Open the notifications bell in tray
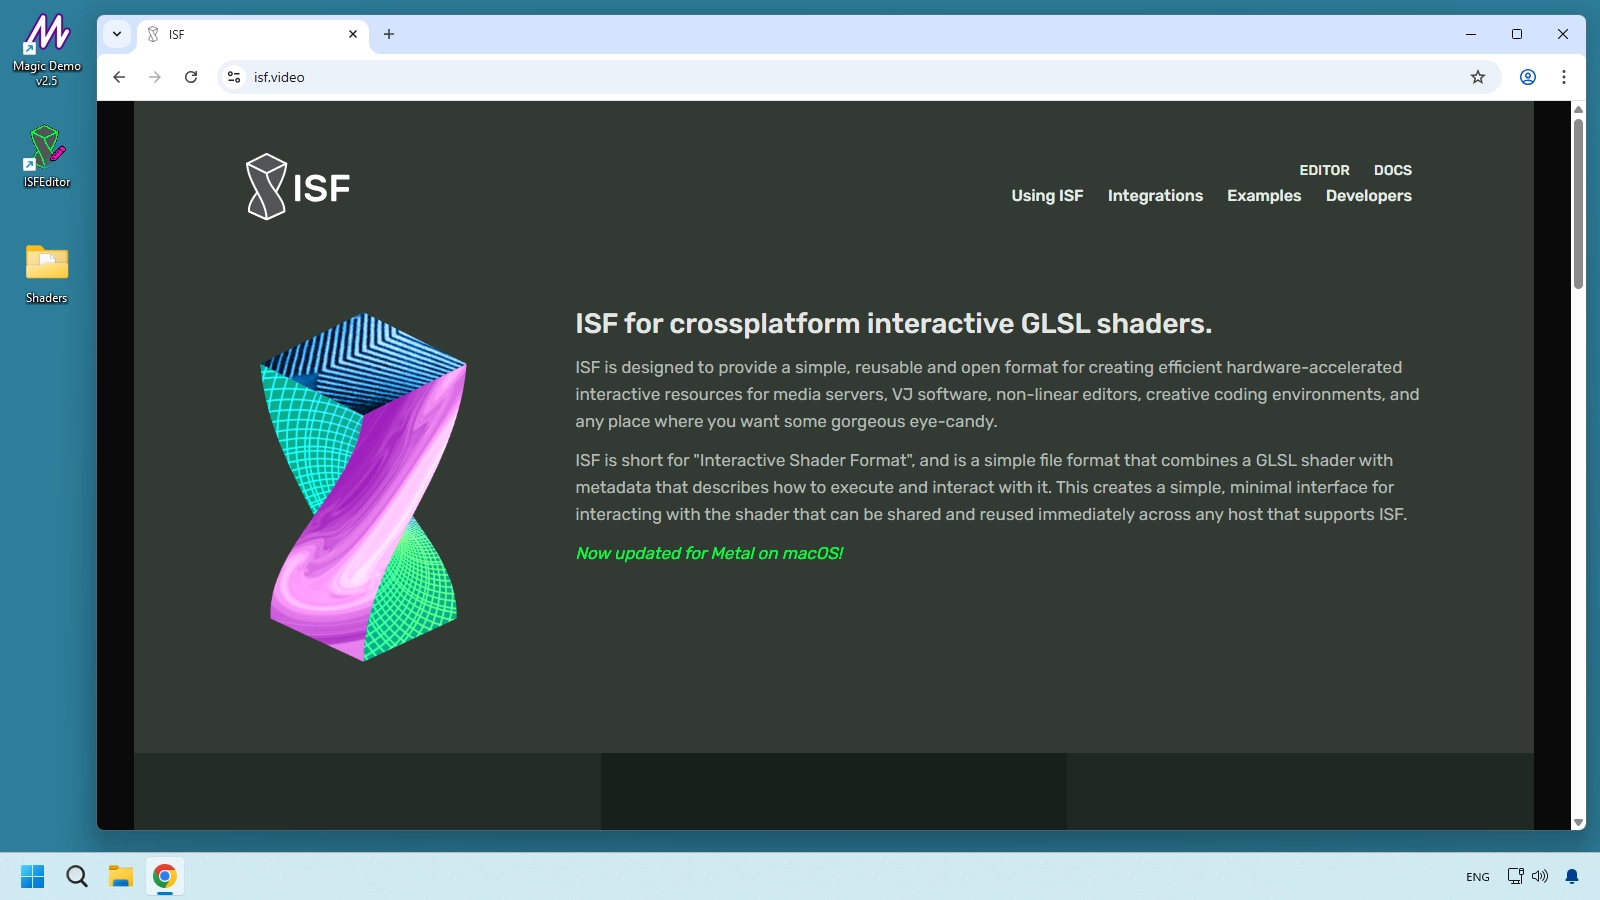 pyautogui.click(x=1572, y=876)
